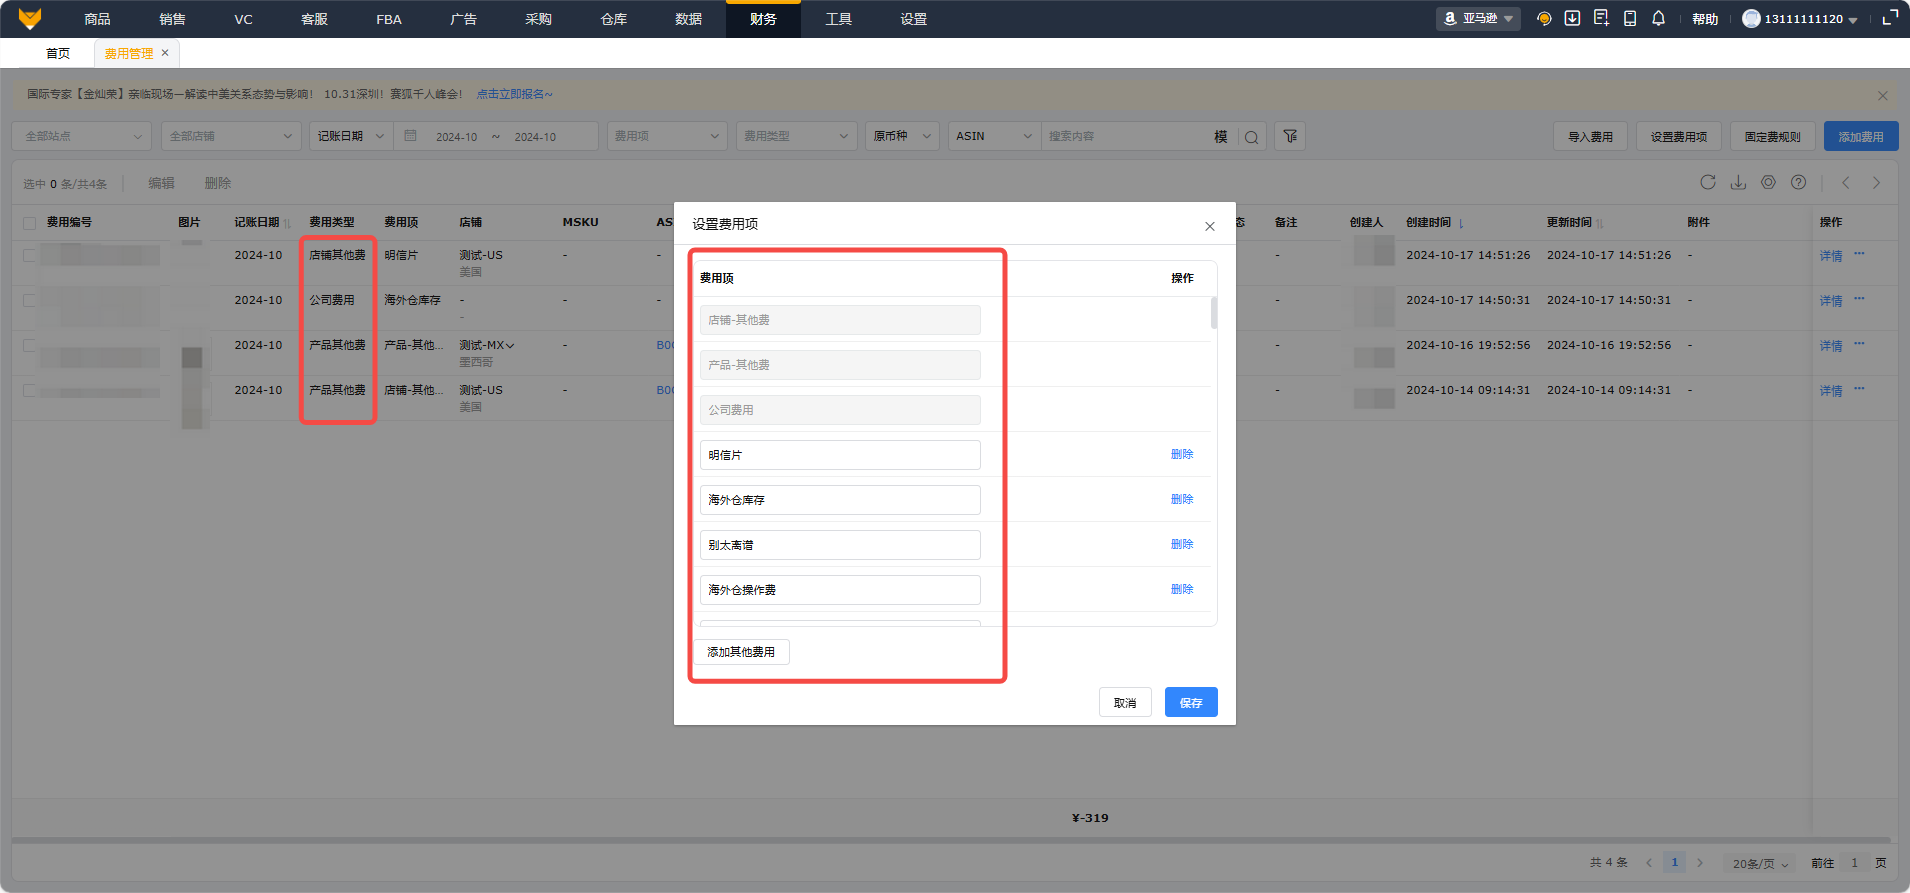Open the 费用类型 filter dropdown
1910x893 pixels.
[797, 136]
